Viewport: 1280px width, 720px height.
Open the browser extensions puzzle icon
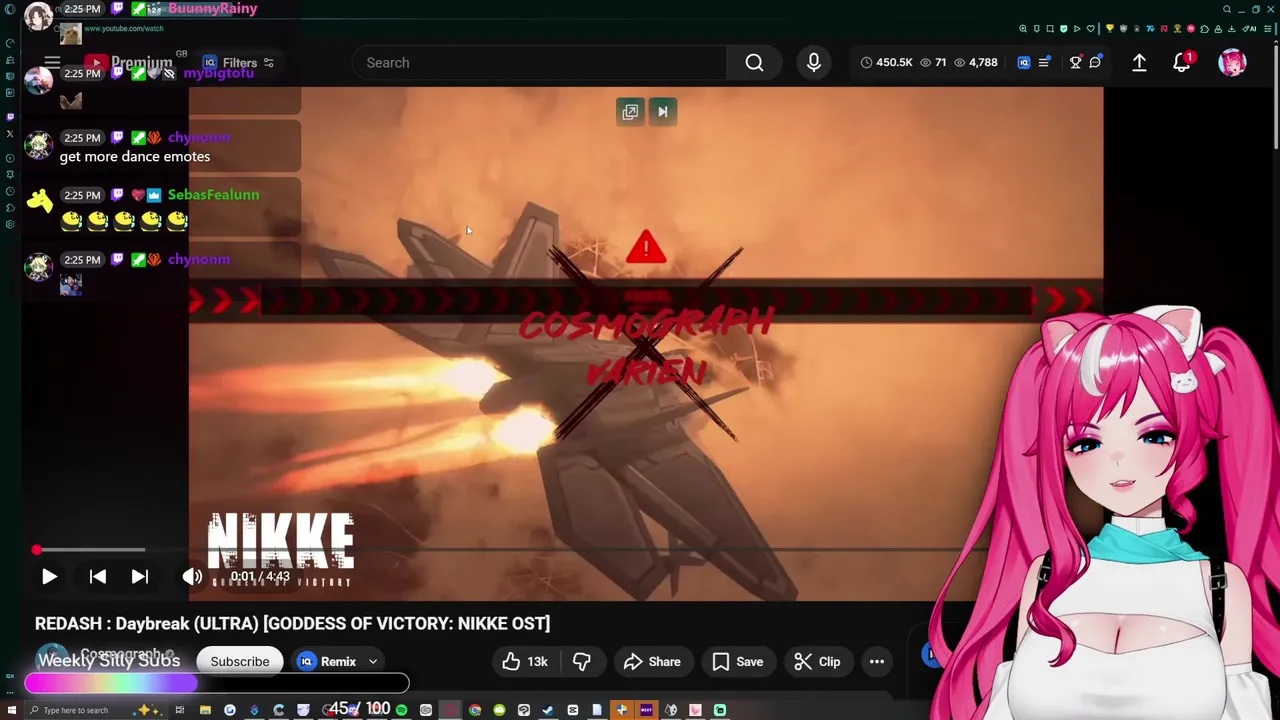coord(1204,29)
